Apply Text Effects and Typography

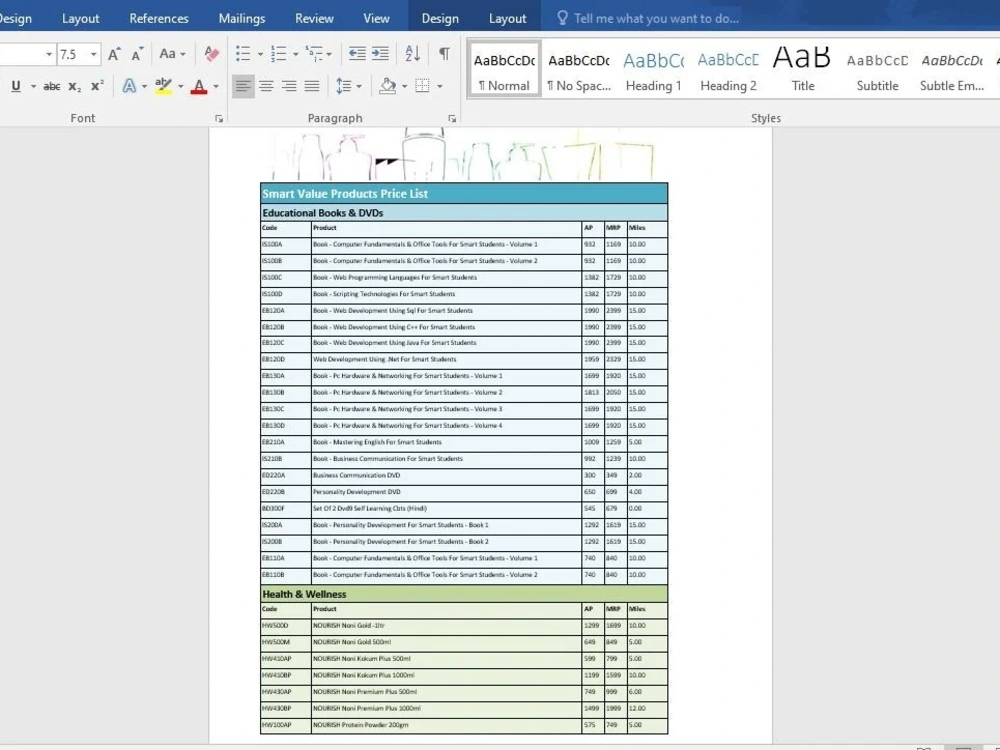tap(129, 86)
